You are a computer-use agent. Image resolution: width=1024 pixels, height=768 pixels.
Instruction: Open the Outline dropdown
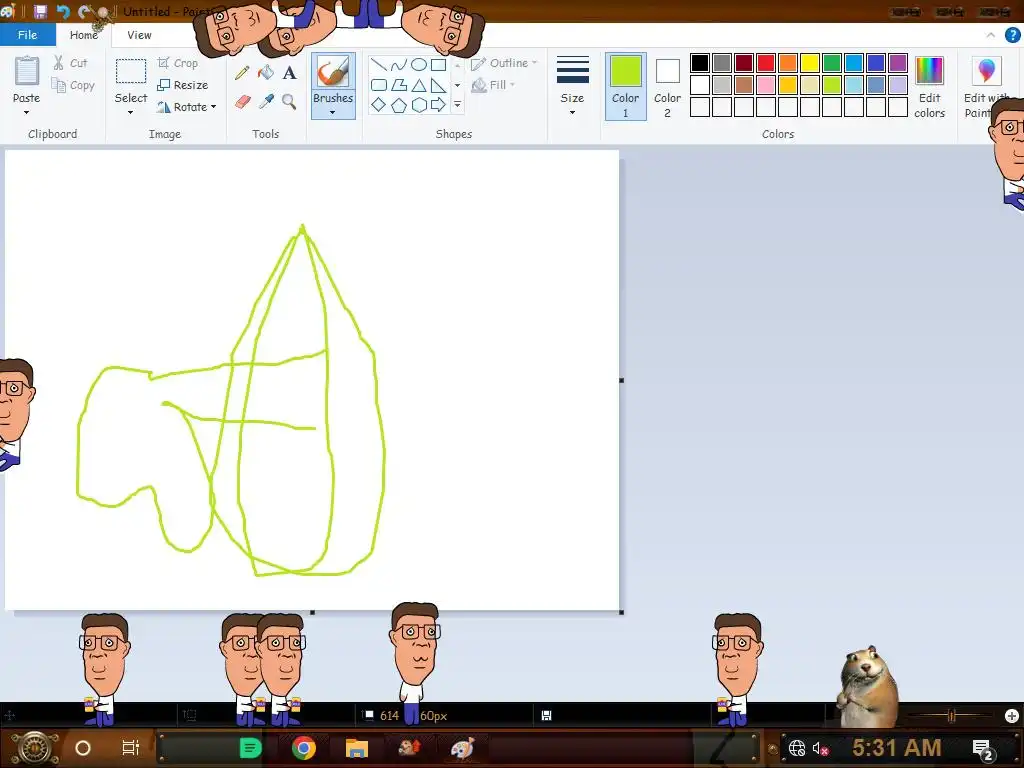tap(504, 63)
